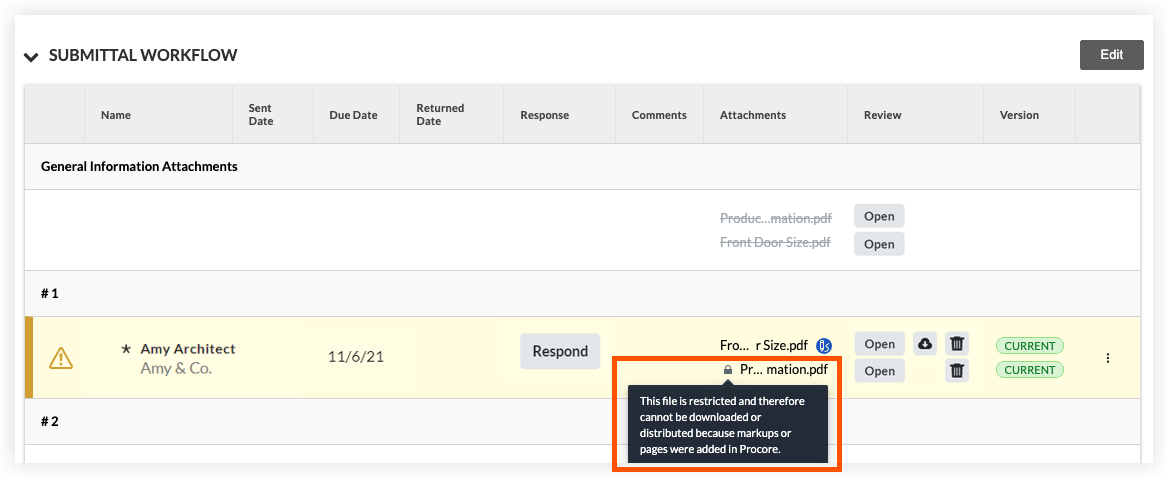1168x487 pixels.
Task: Click the Version column header
Action: 1019,115
